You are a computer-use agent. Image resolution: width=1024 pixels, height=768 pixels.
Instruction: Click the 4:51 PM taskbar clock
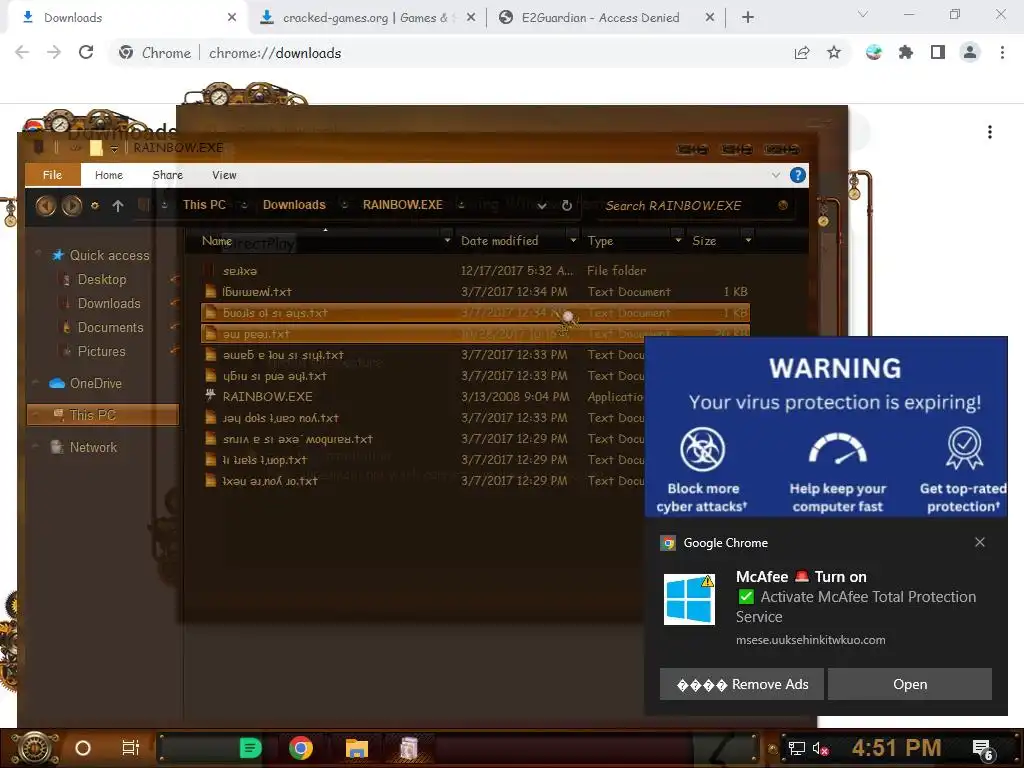(x=896, y=748)
